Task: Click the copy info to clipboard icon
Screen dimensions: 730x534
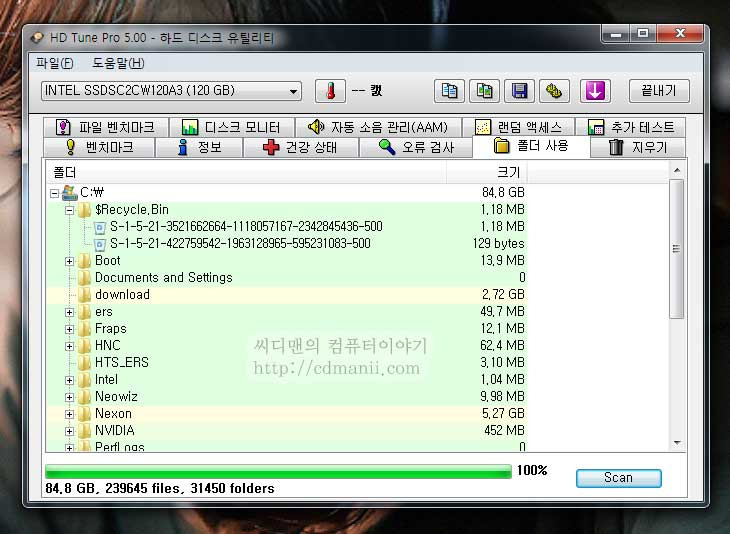Action: click(x=449, y=91)
